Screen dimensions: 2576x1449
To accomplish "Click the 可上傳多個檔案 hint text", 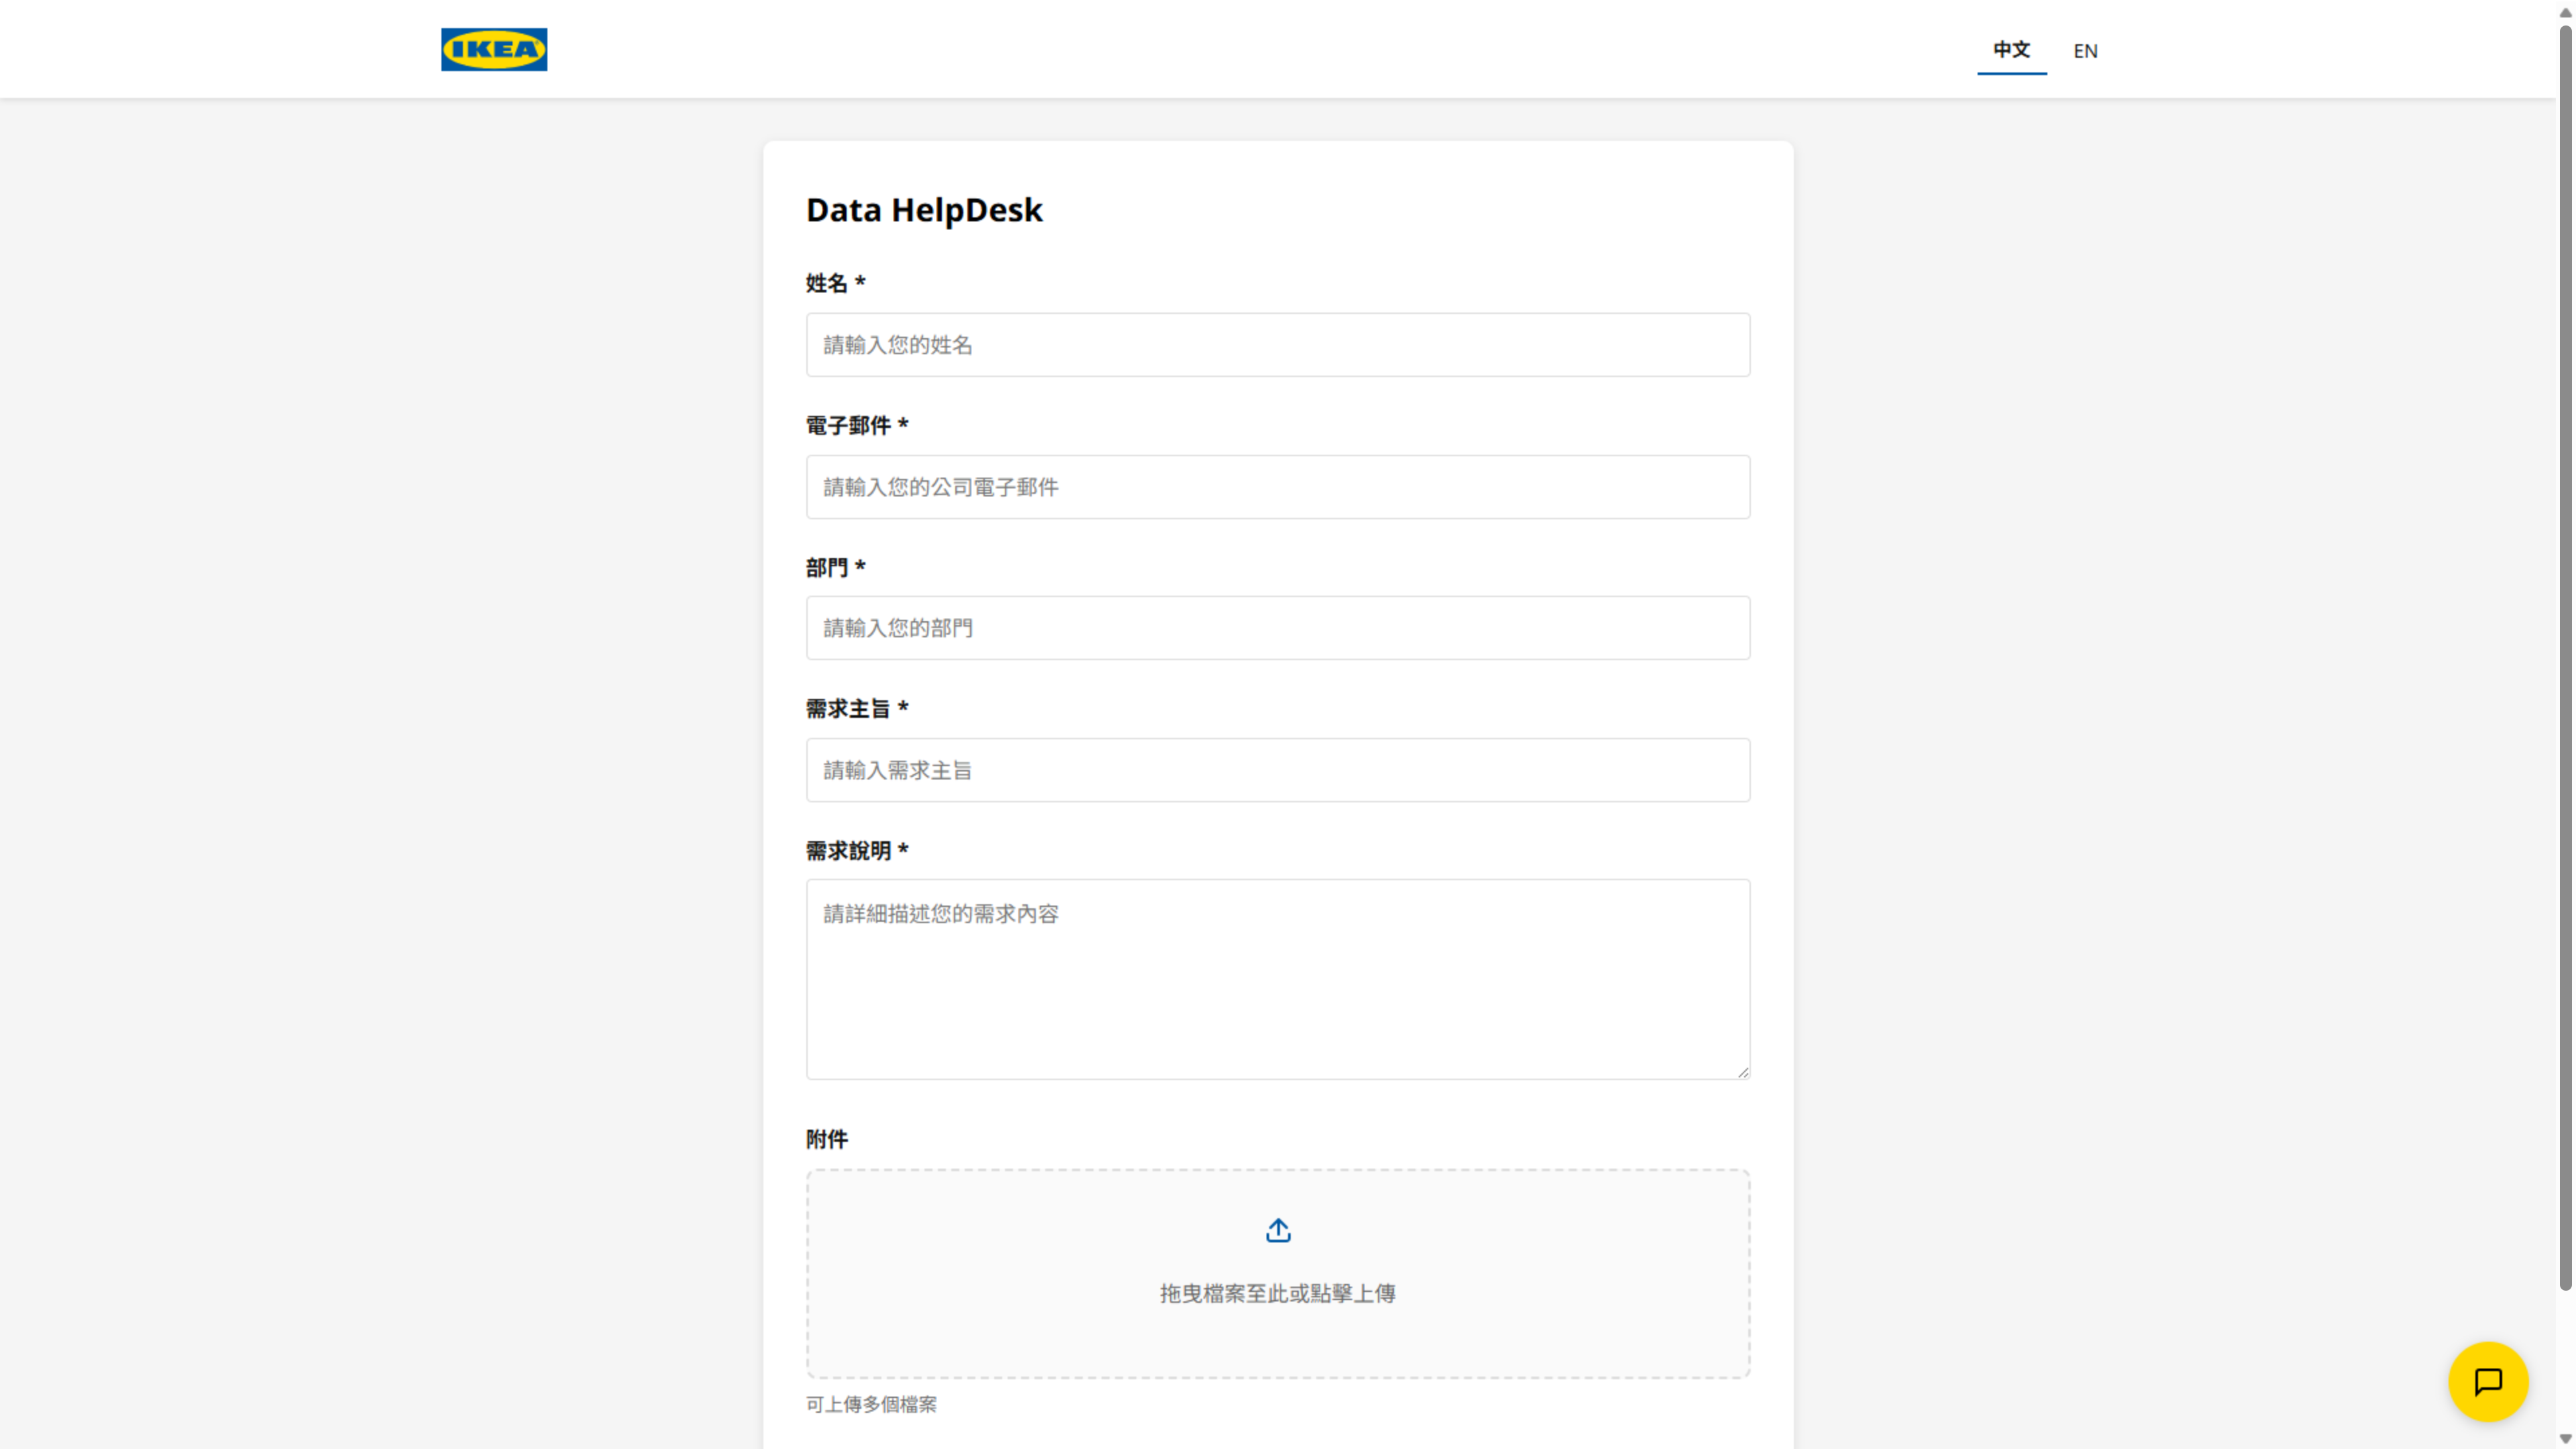I will click(871, 1404).
